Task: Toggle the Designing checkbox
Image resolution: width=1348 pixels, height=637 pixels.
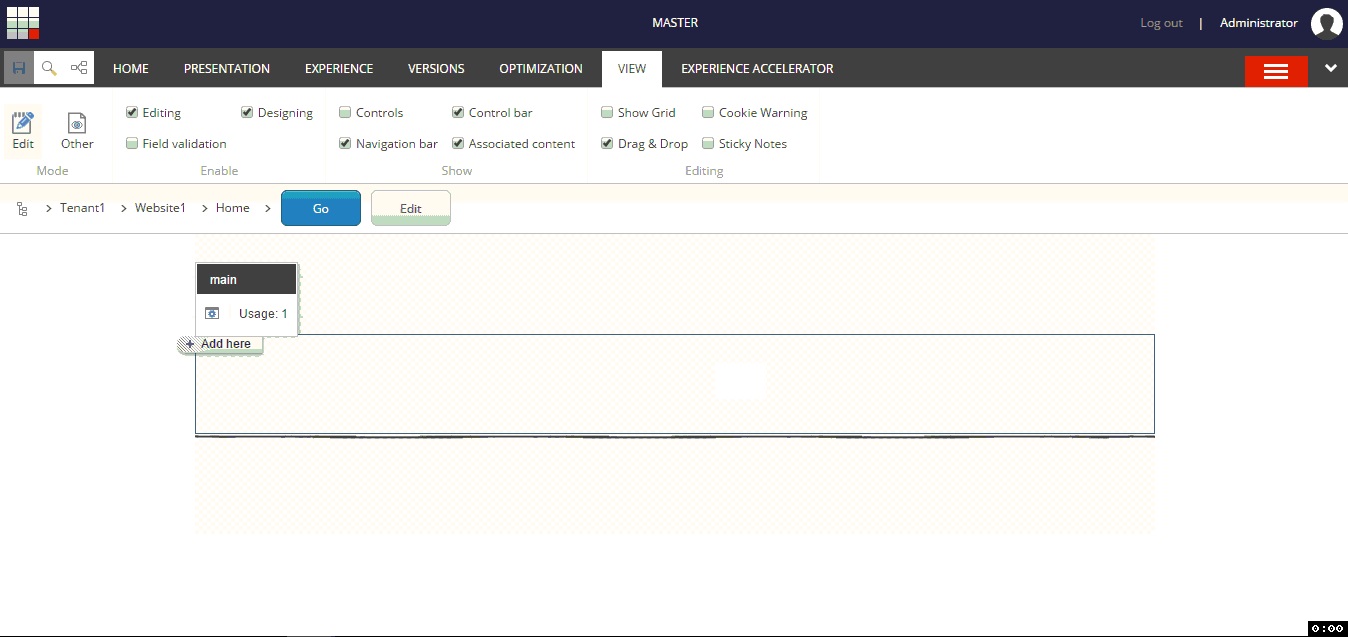Action: pyautogui.click(x=247, y=112)
